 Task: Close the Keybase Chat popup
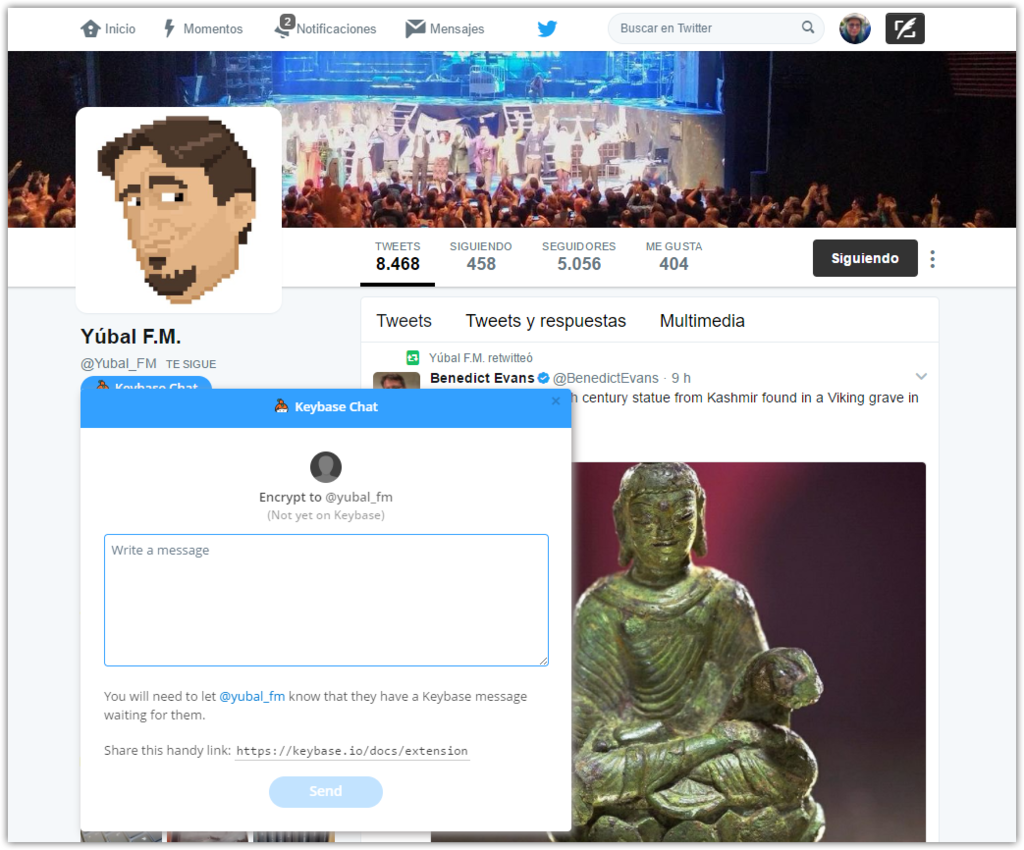pyautogui.click(x=556, y=401)
